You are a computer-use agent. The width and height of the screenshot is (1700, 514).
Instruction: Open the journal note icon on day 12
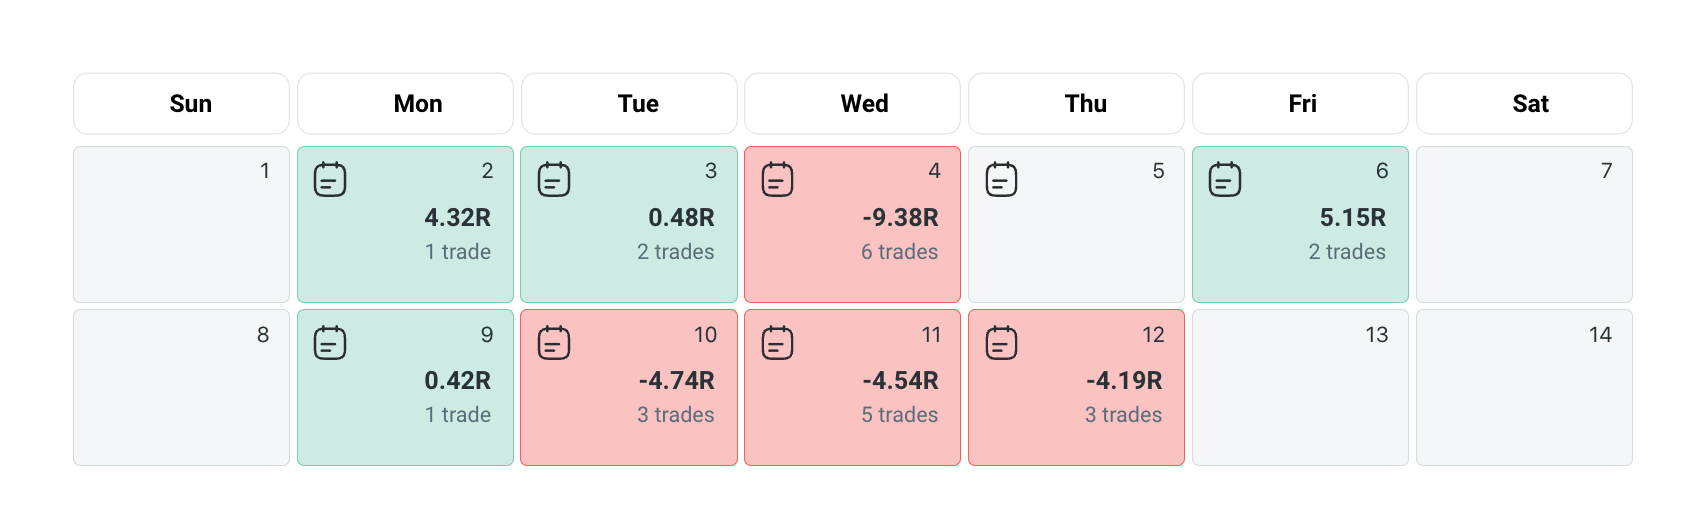[1001, 343]
